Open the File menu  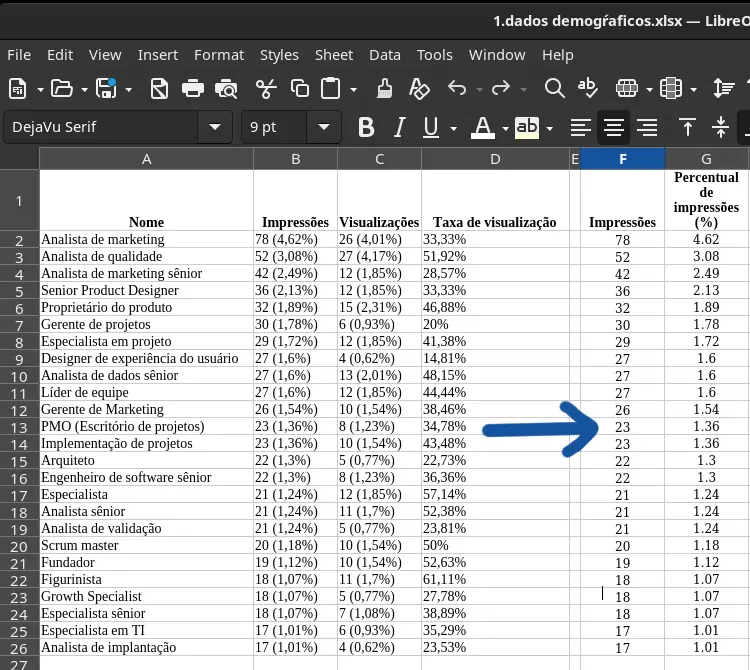pos(19,55)
